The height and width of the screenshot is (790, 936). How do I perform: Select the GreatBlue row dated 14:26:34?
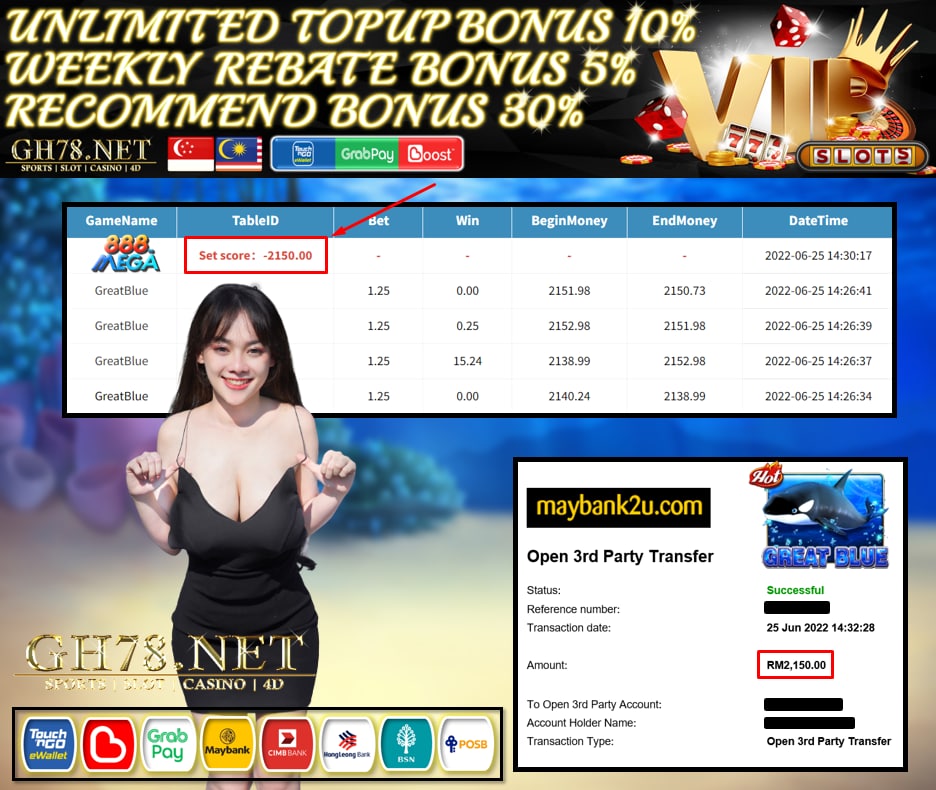click(x=480, y=396)
